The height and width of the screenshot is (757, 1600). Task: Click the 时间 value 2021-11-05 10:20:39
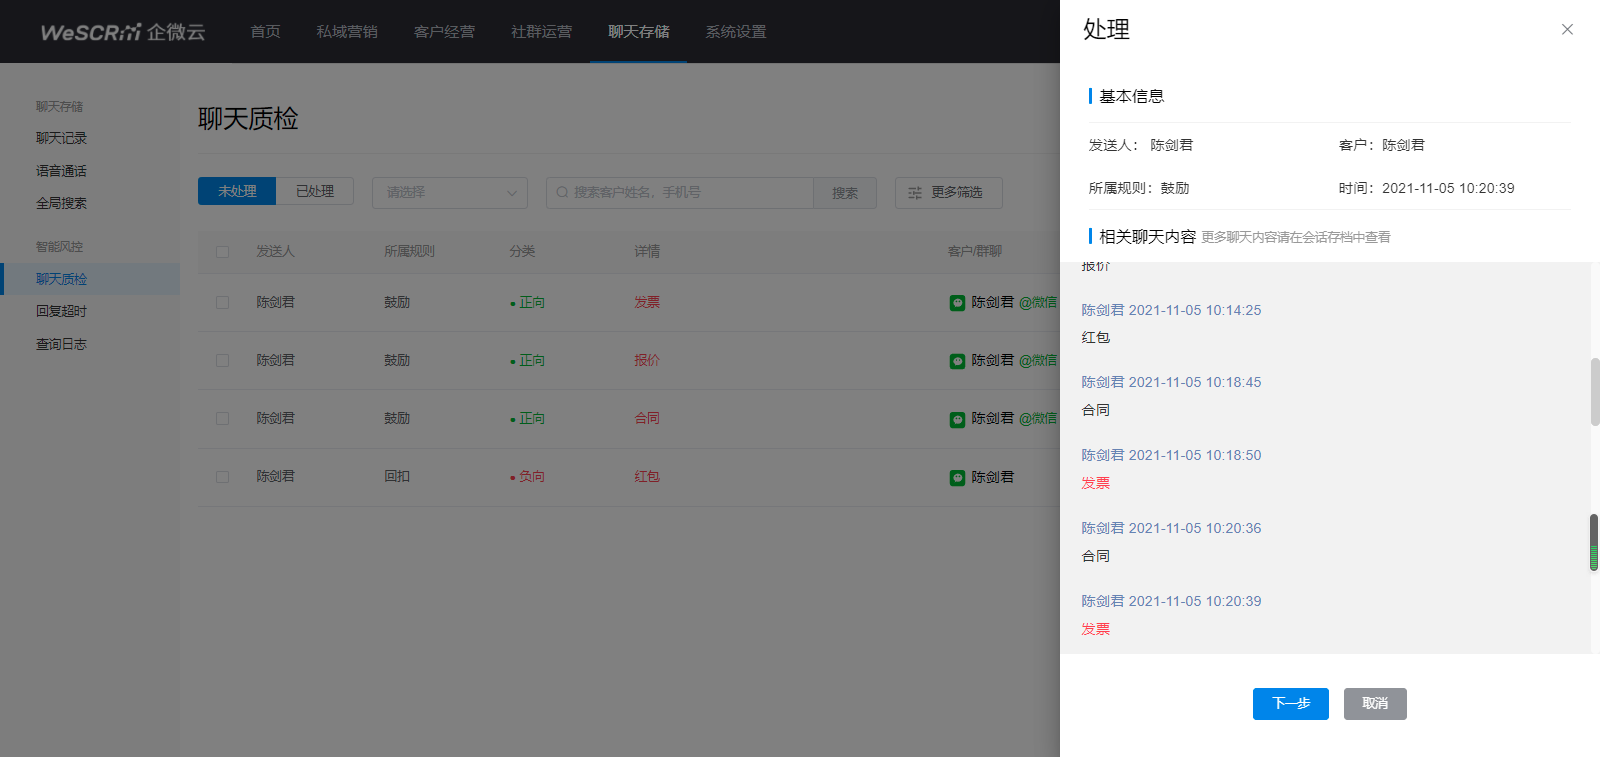pyautogui.click(x=1448, y=188)
